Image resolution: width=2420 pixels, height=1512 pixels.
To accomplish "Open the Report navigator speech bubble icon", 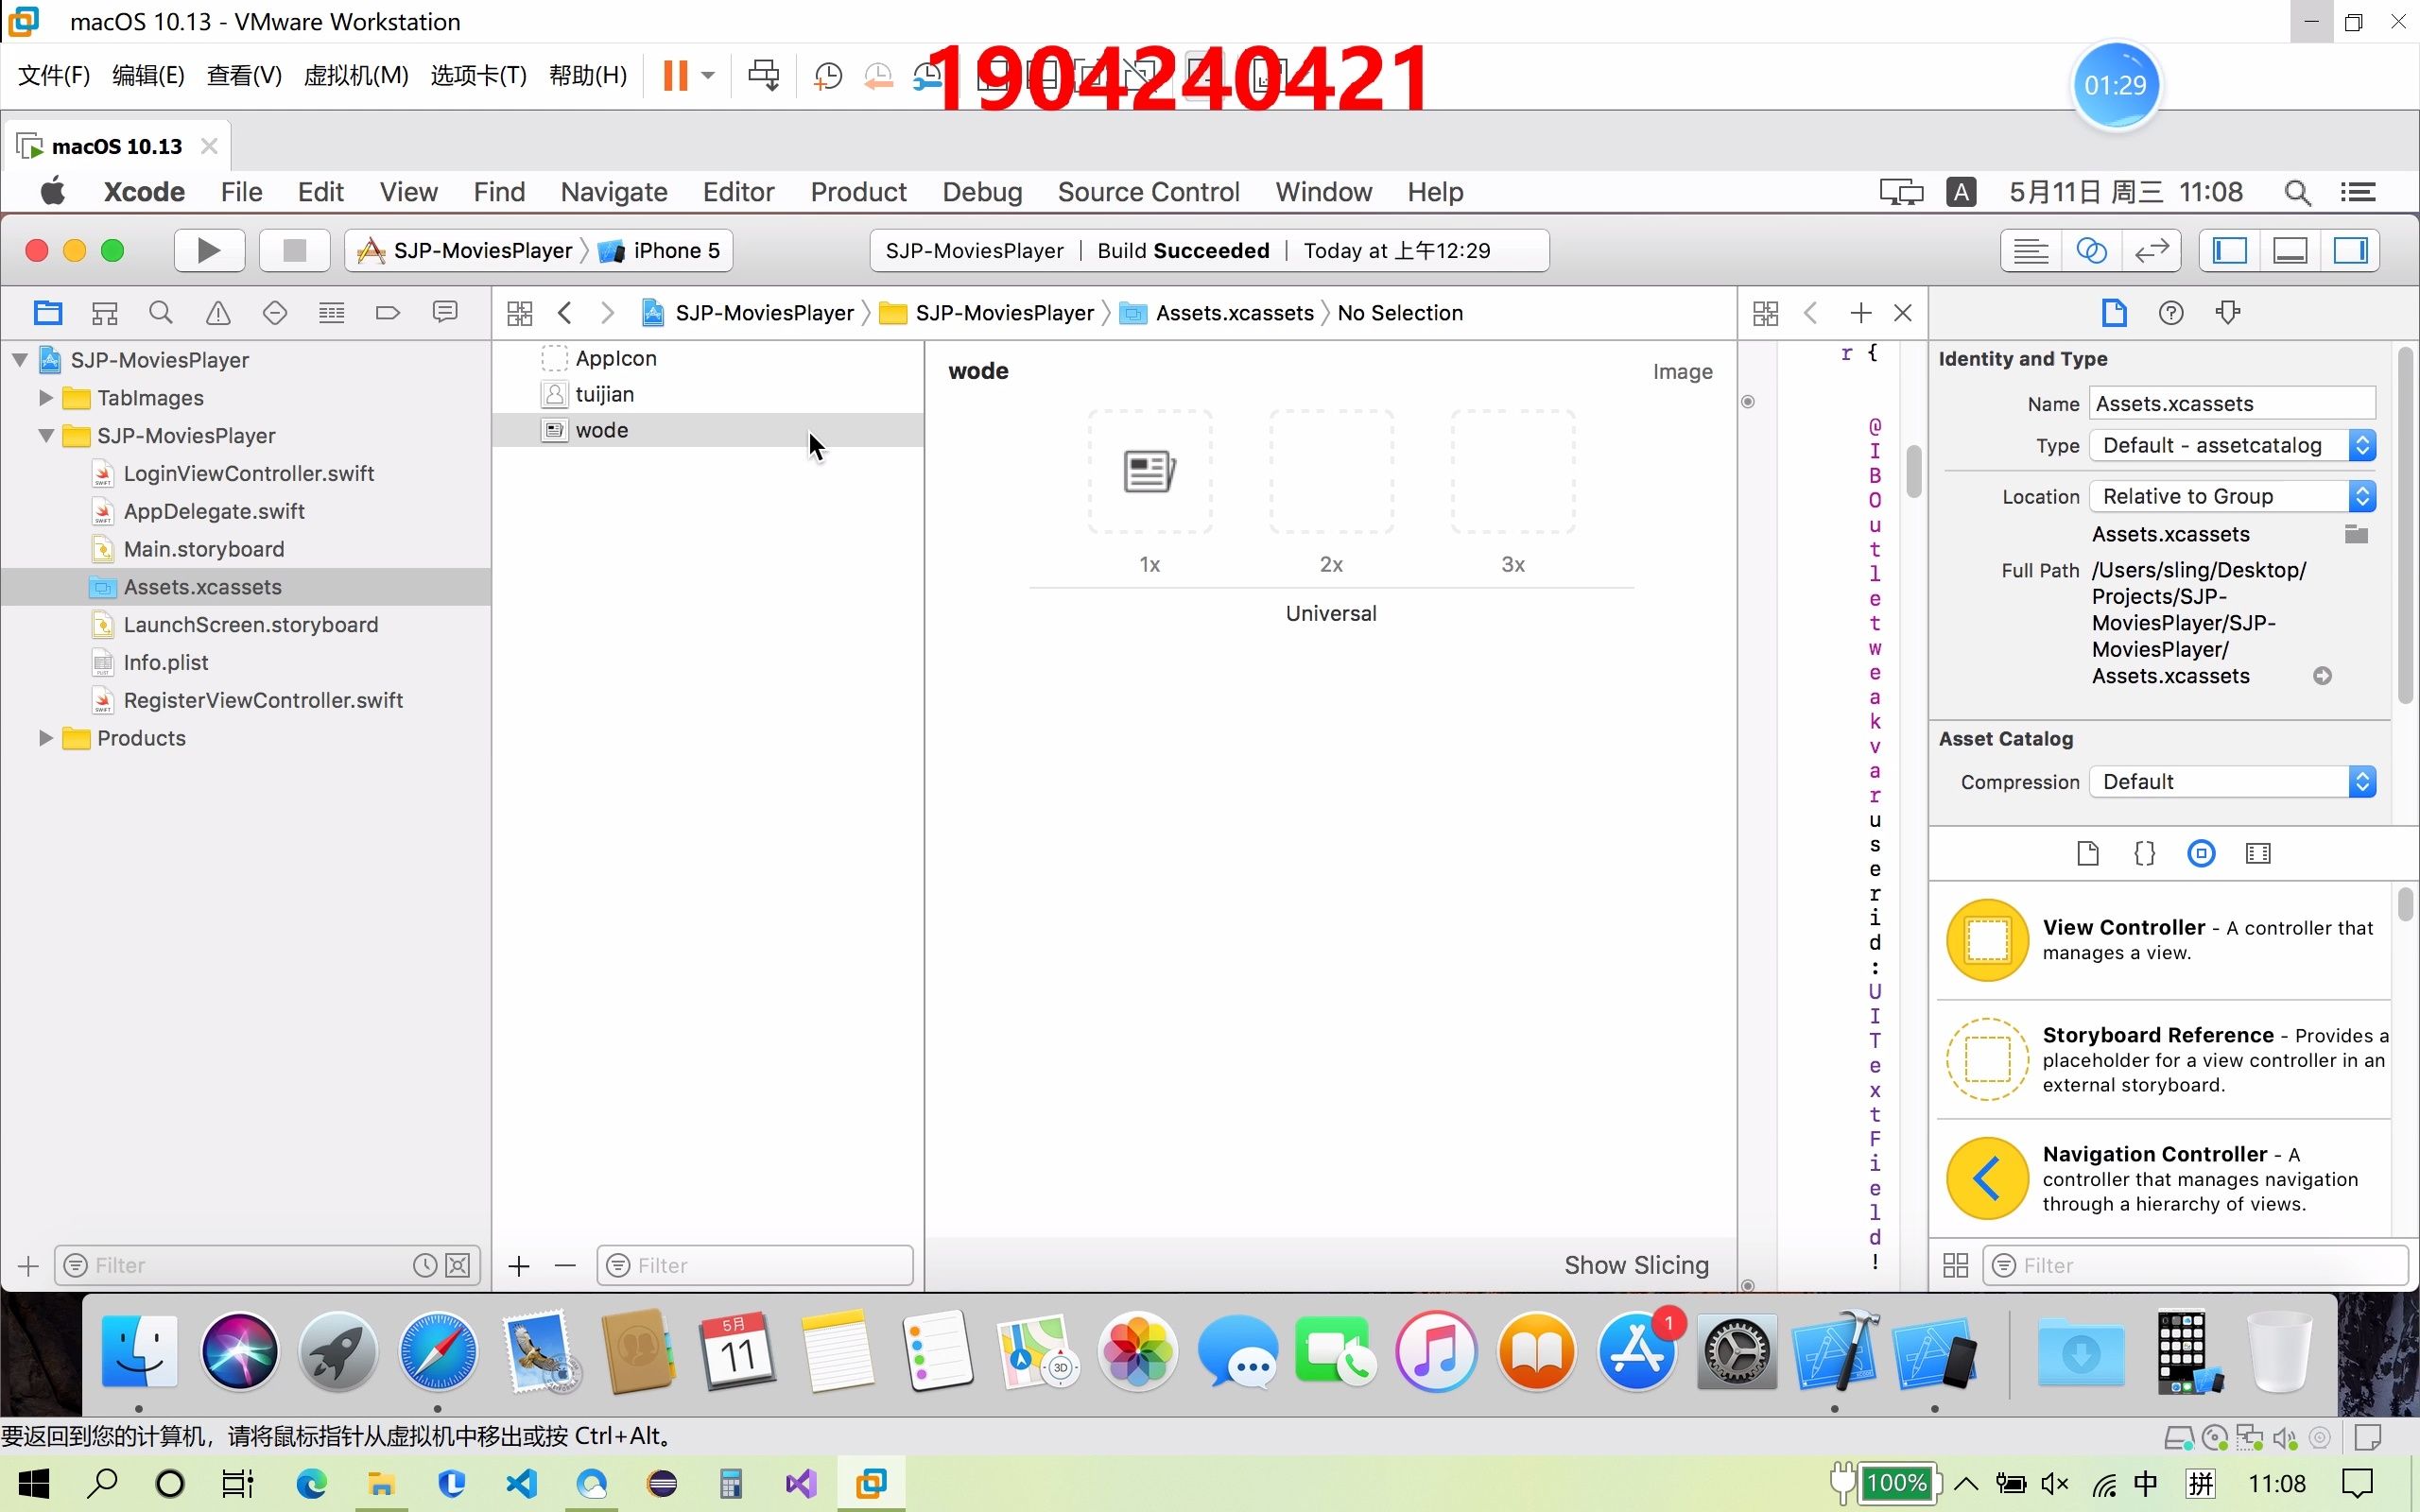I will (444, 312).
